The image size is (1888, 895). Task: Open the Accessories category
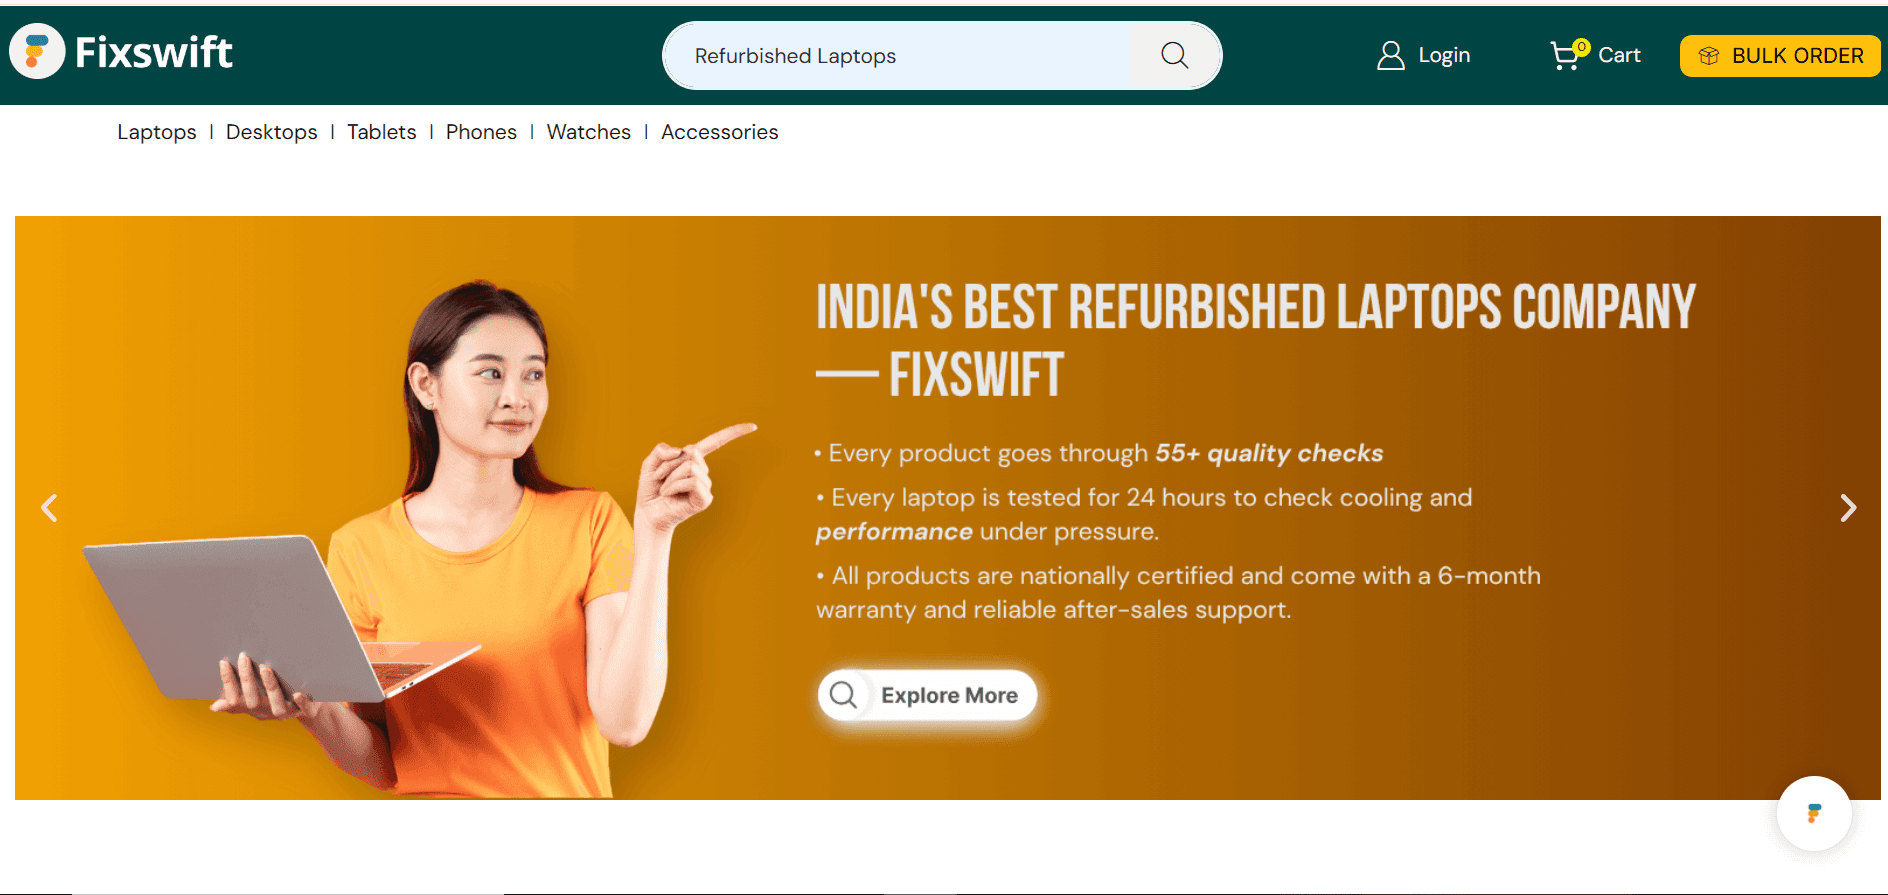pyautogui.click(x=720, y=132)
